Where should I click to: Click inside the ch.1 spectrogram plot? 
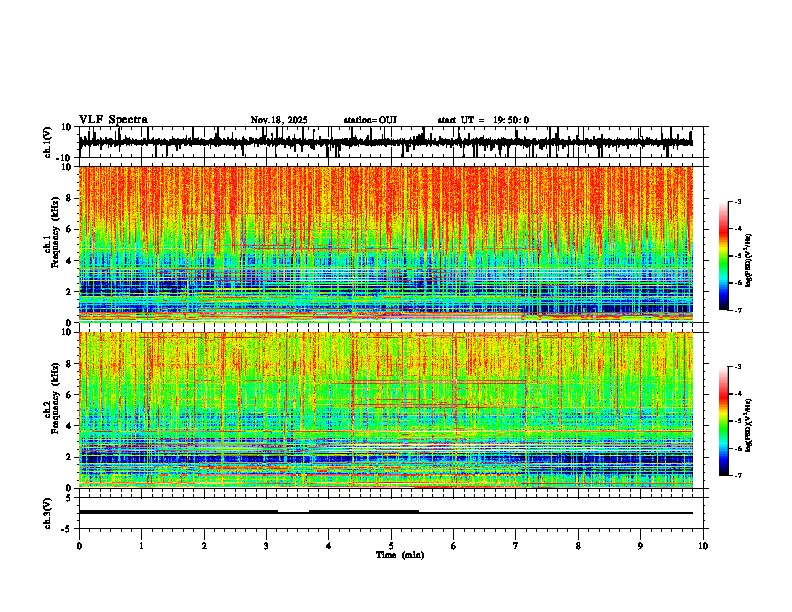[386, 244]
